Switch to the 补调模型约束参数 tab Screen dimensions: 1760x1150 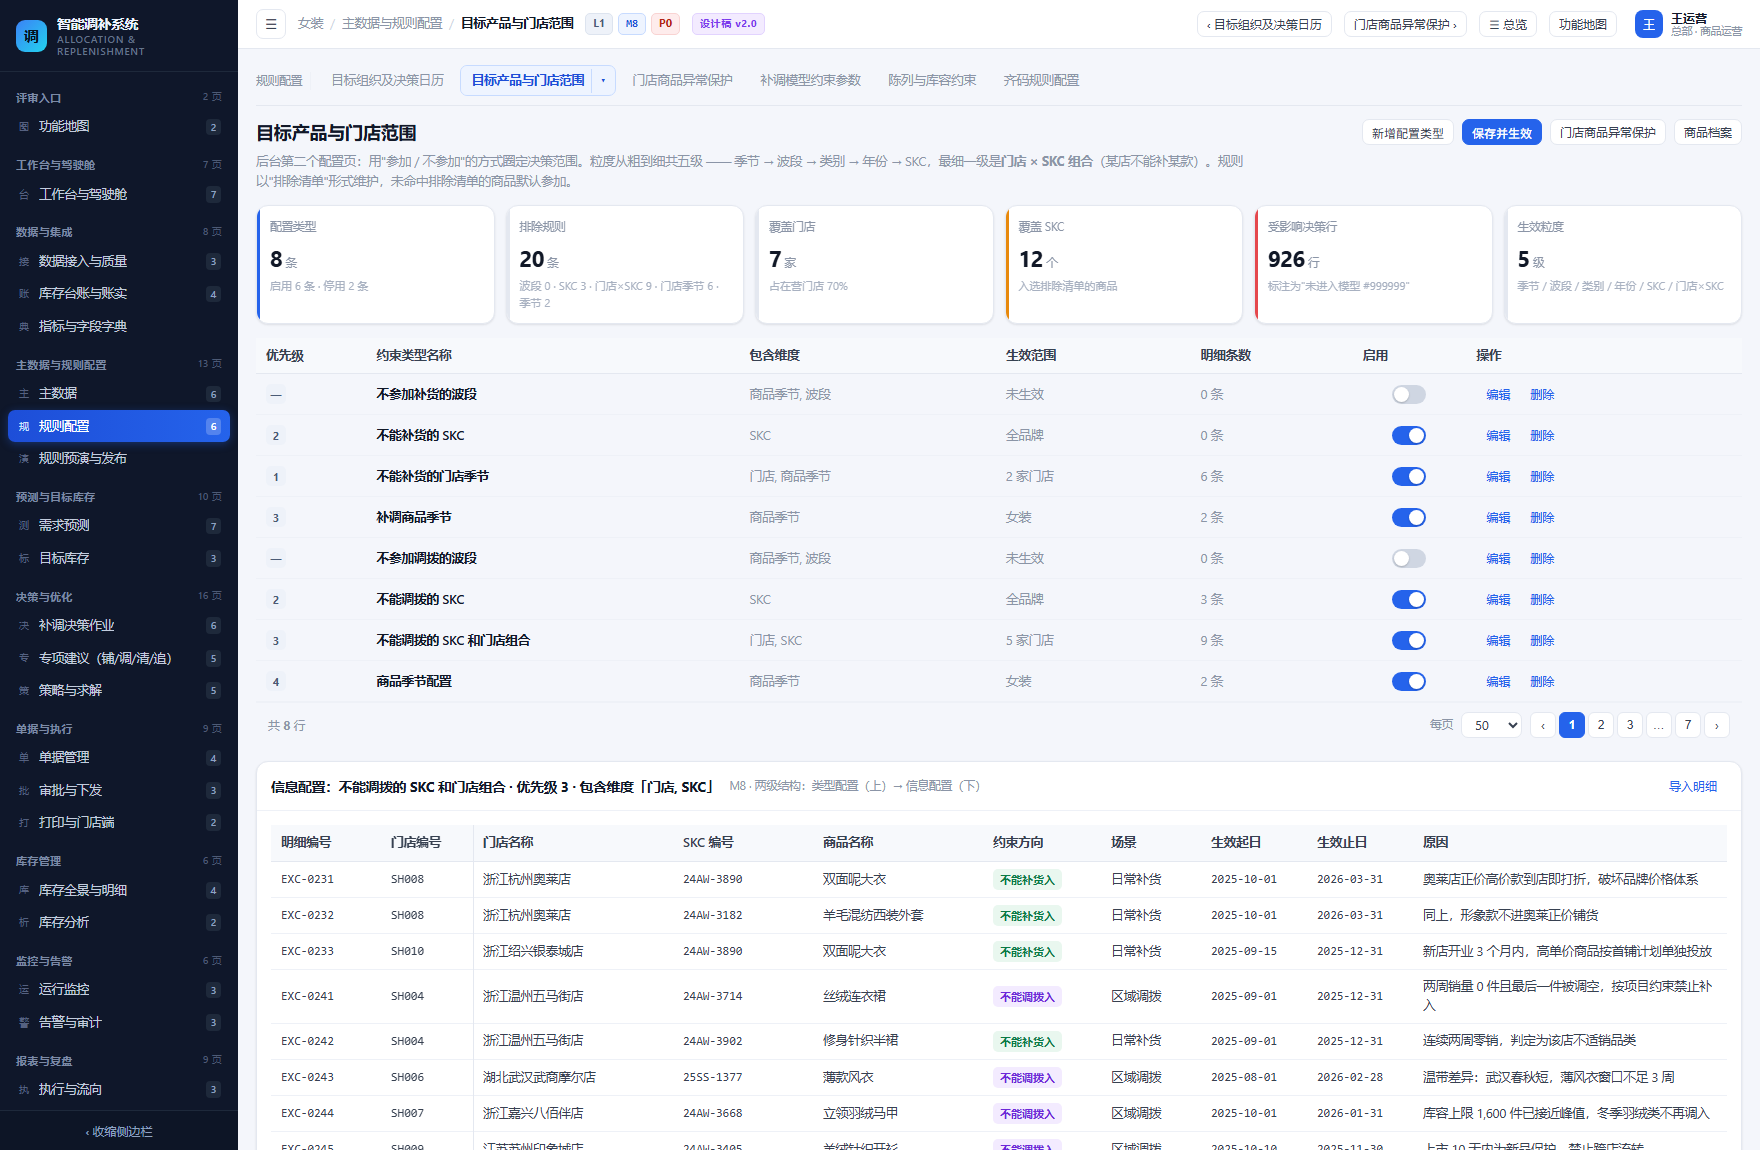tap(810, 81)
